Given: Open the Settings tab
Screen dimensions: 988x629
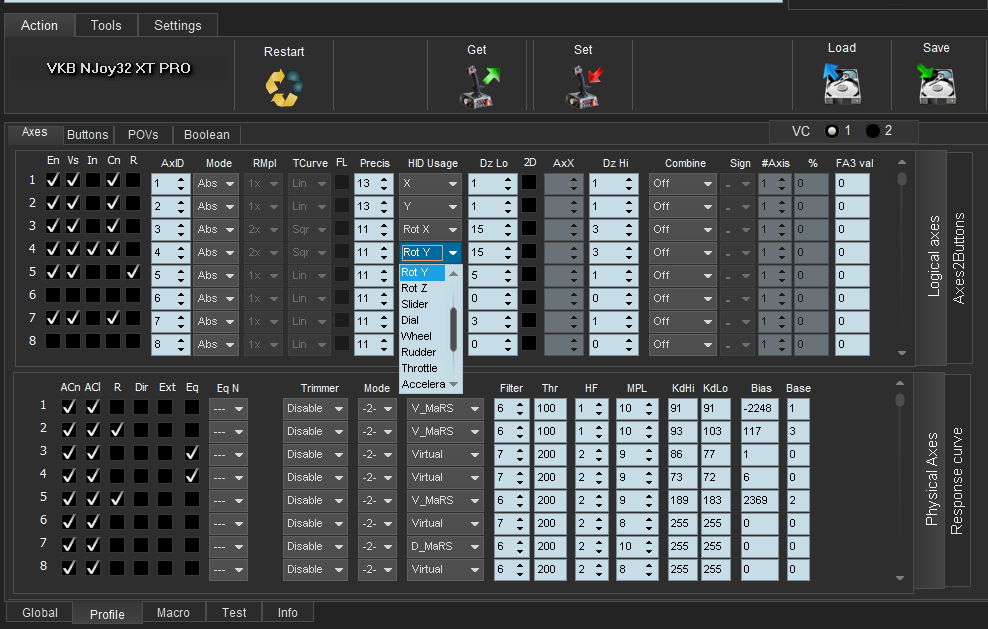Looking at the screenshot, I should tap(178, 25).
